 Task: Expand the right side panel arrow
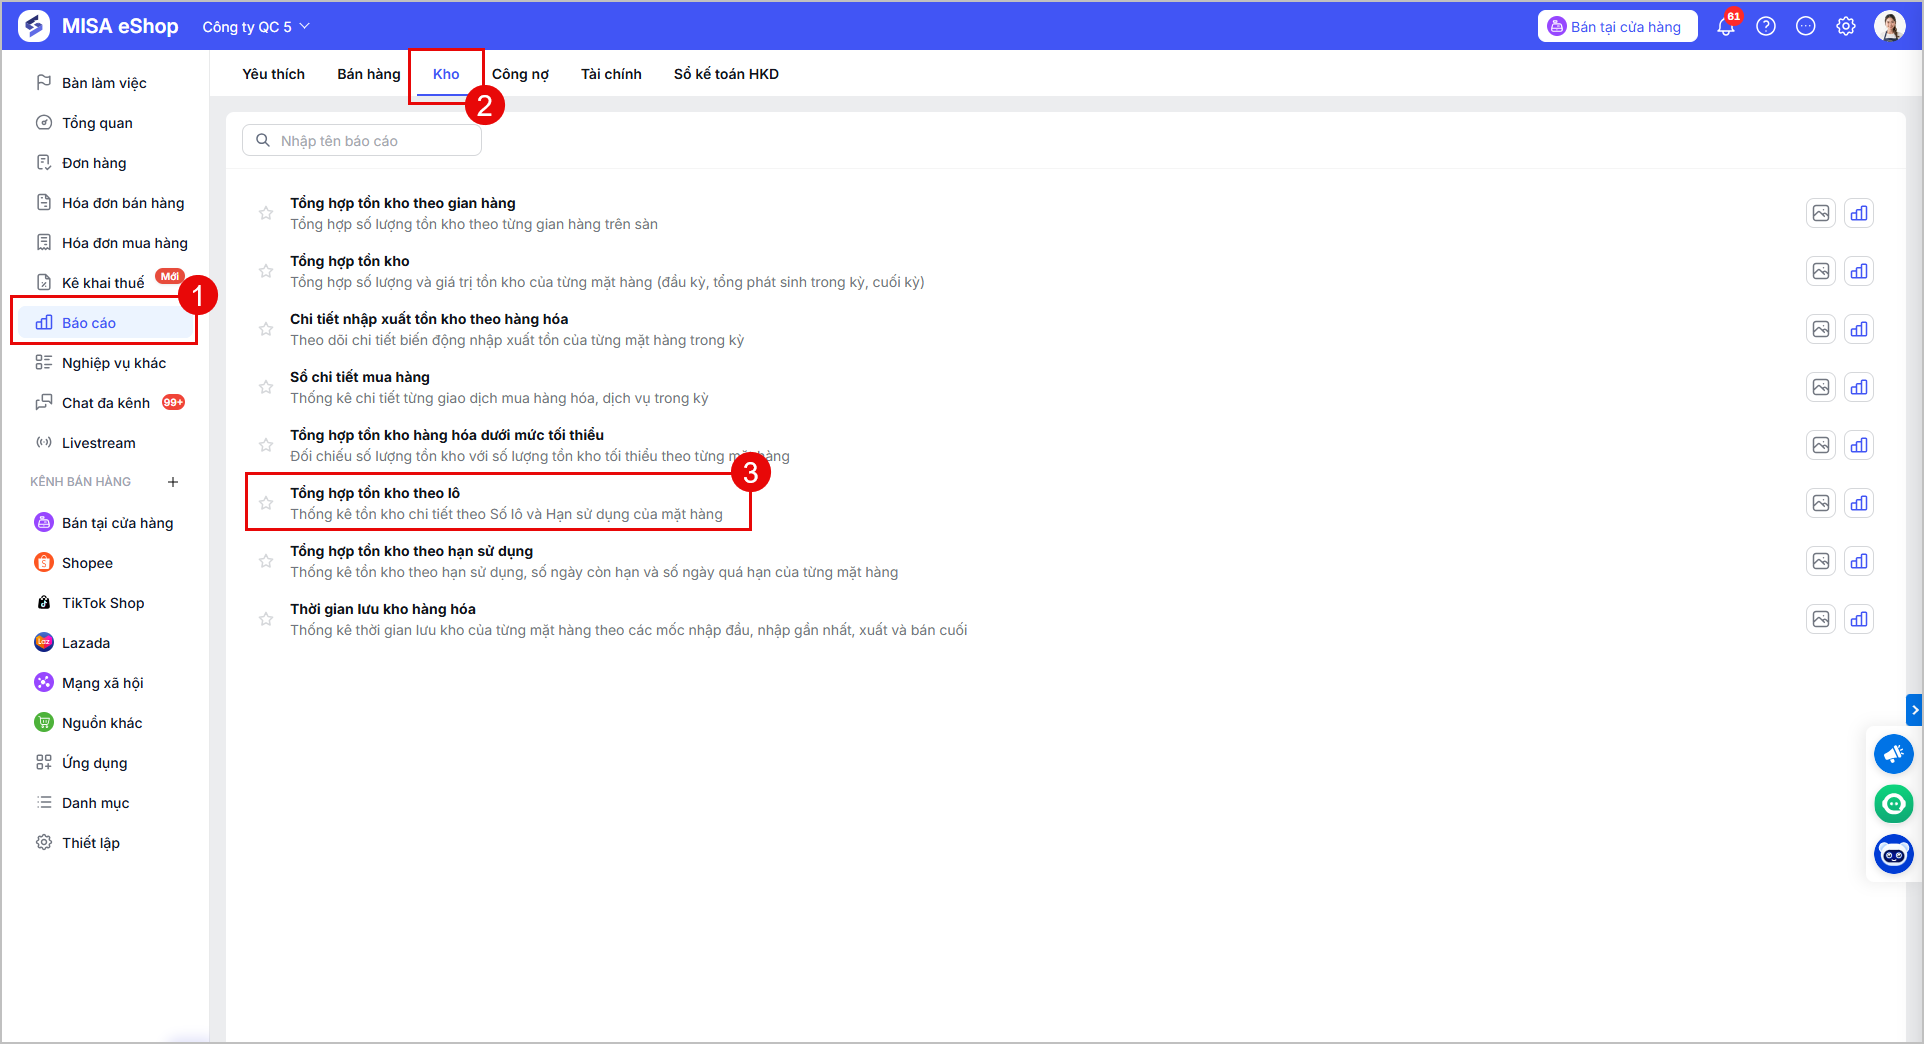(x=1915, y=709)
